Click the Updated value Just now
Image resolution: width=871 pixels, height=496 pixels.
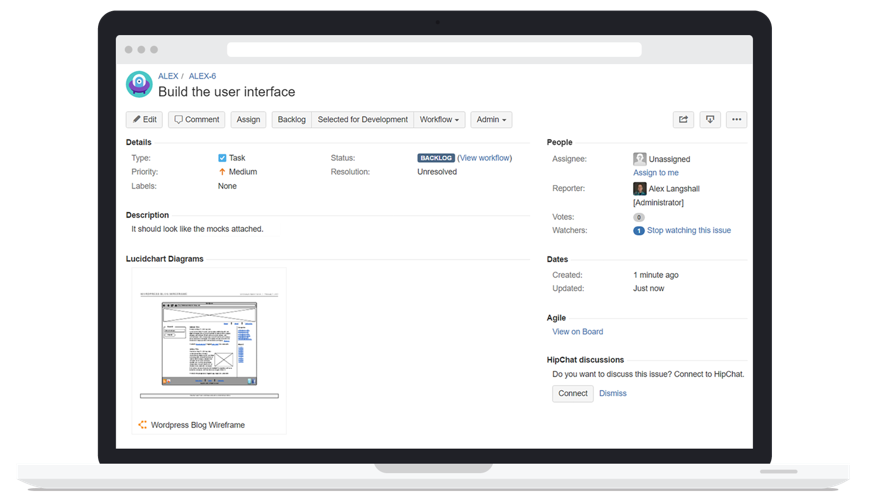point(648,288)
